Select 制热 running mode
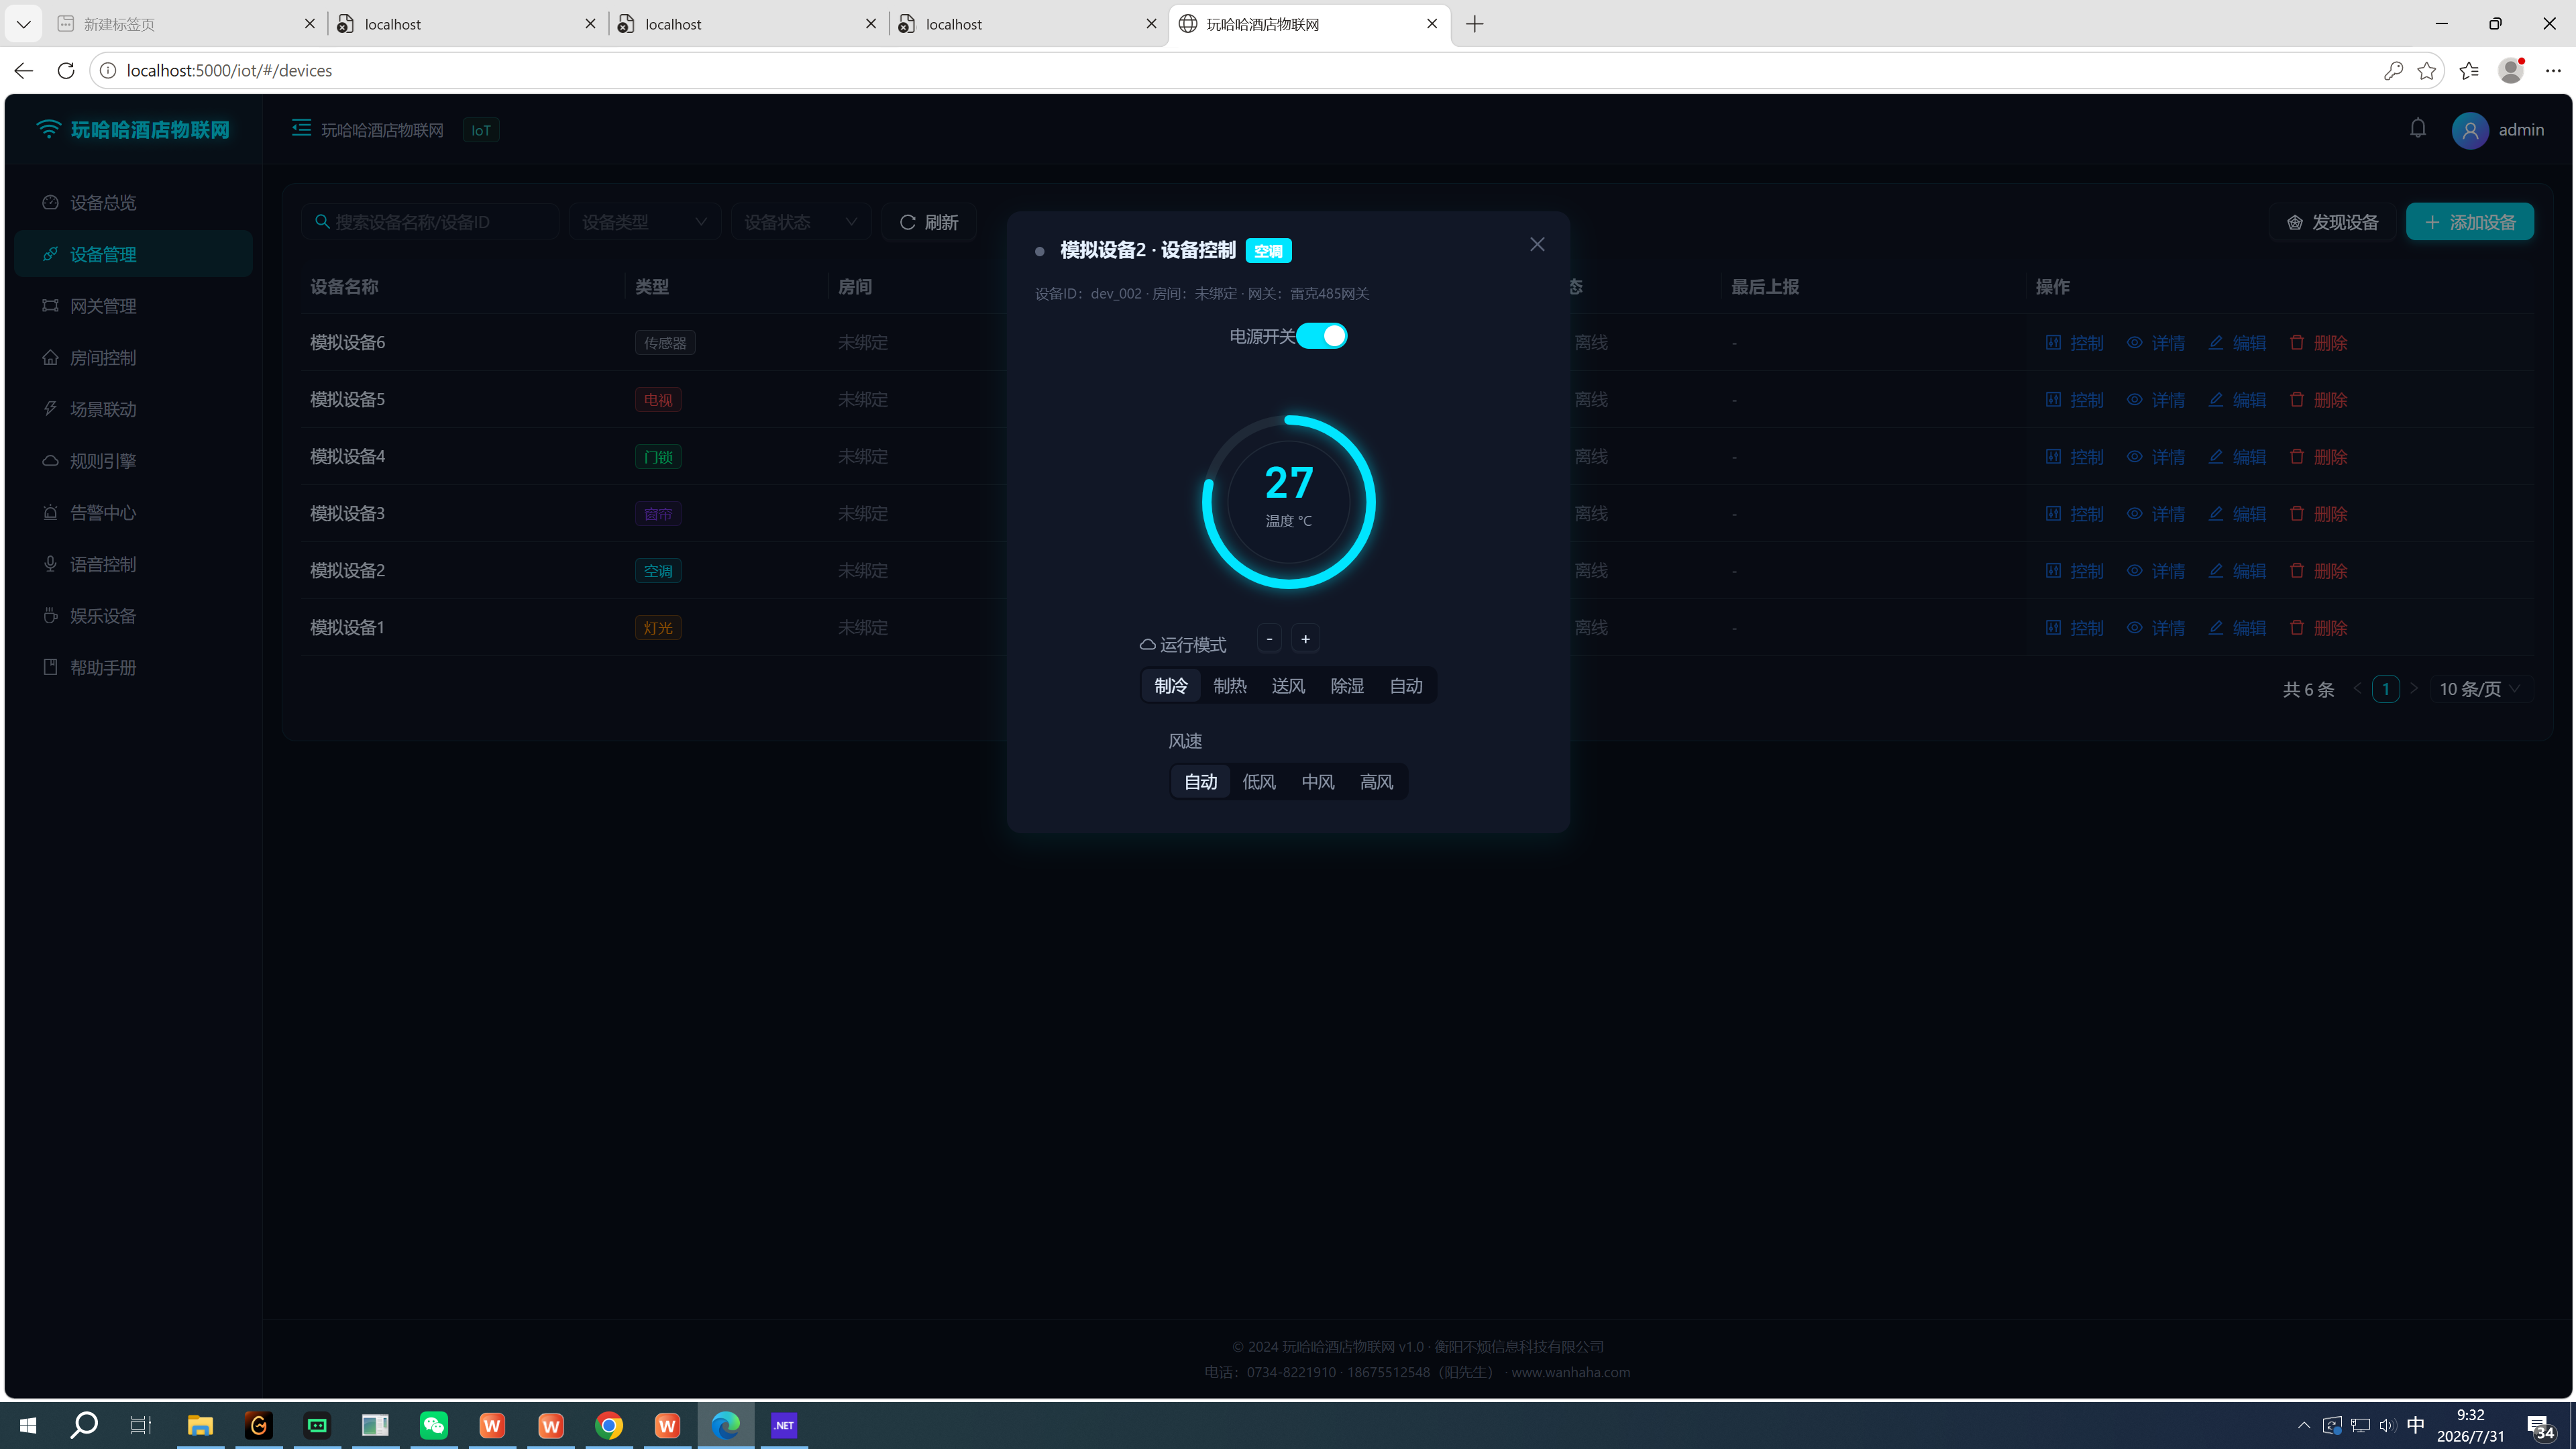2576x1449 pixels. (1230, 686)
